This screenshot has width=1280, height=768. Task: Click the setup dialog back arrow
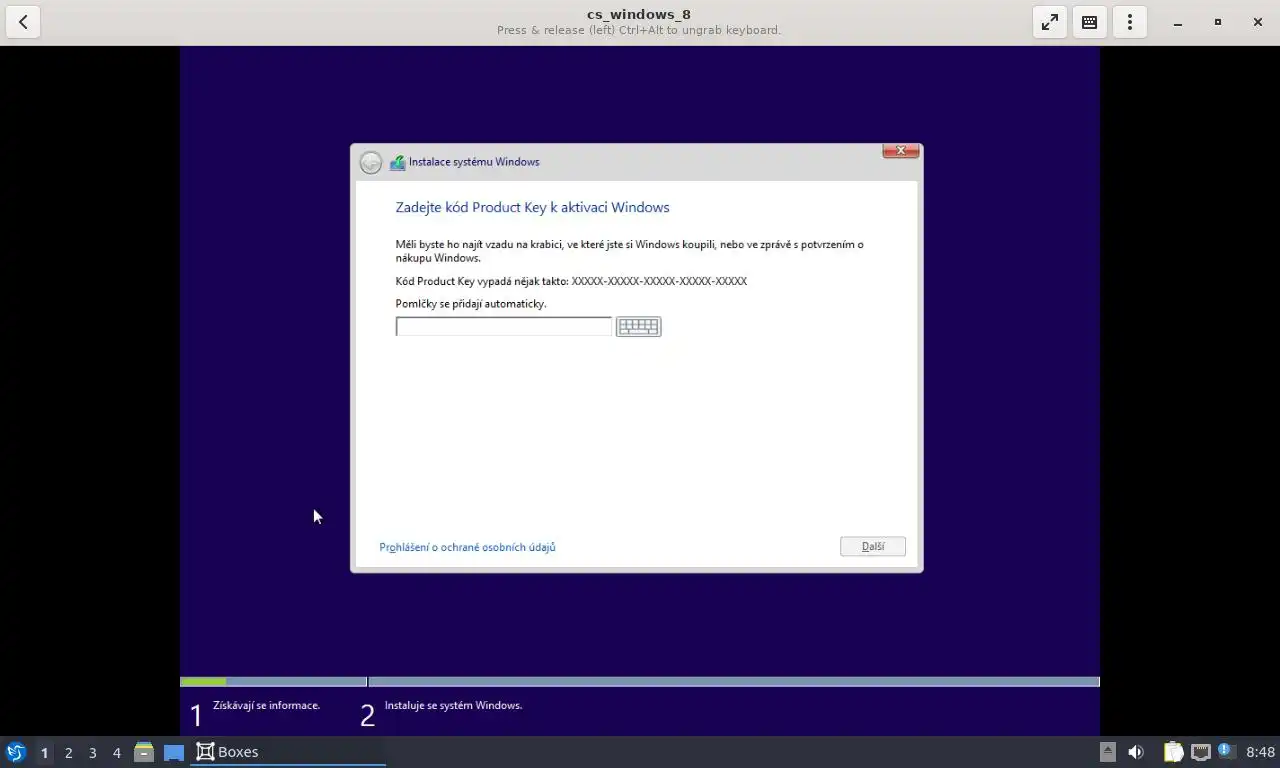pos(371,162)
